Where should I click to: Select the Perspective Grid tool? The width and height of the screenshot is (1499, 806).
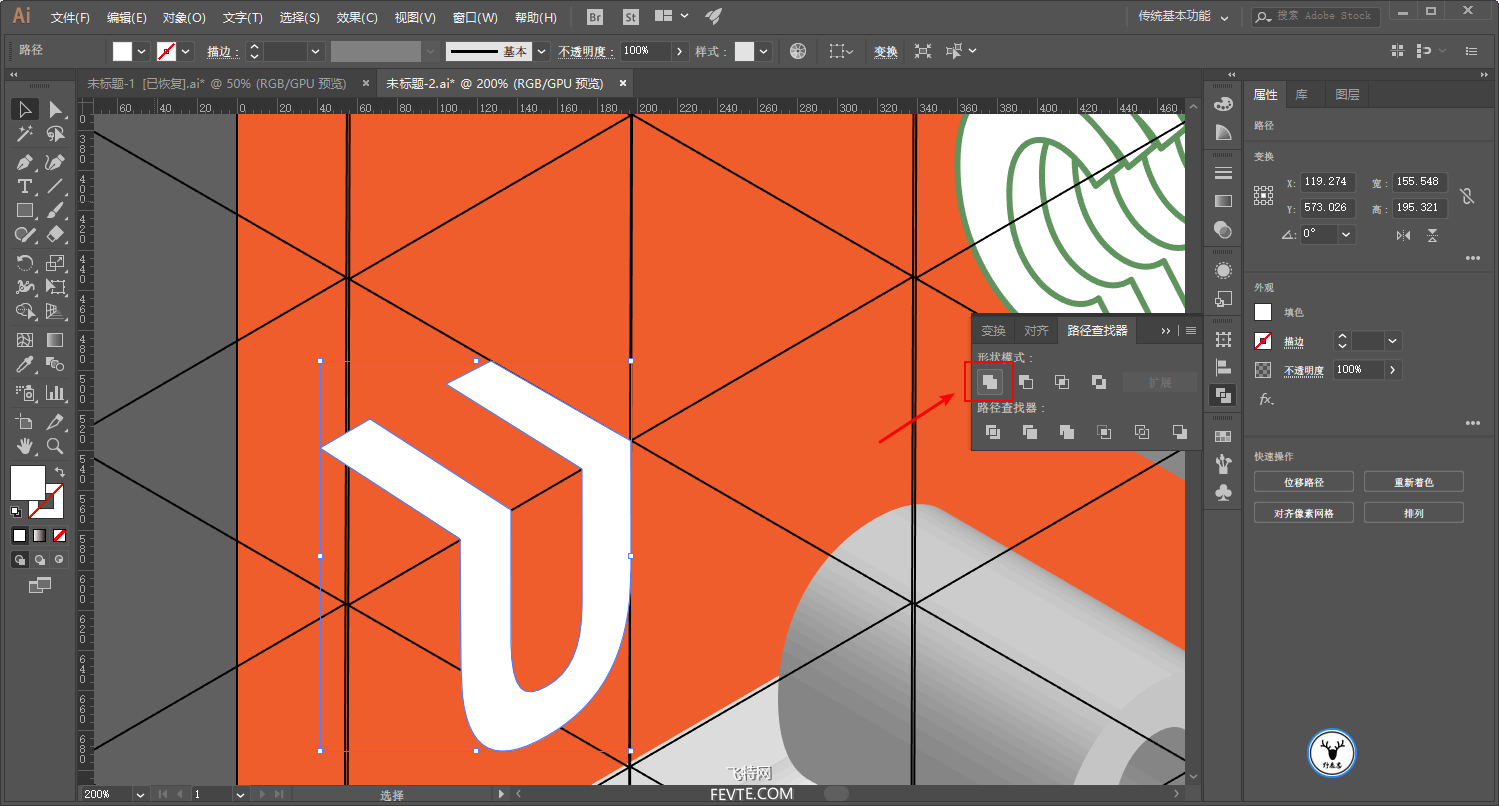coord(55,311)
